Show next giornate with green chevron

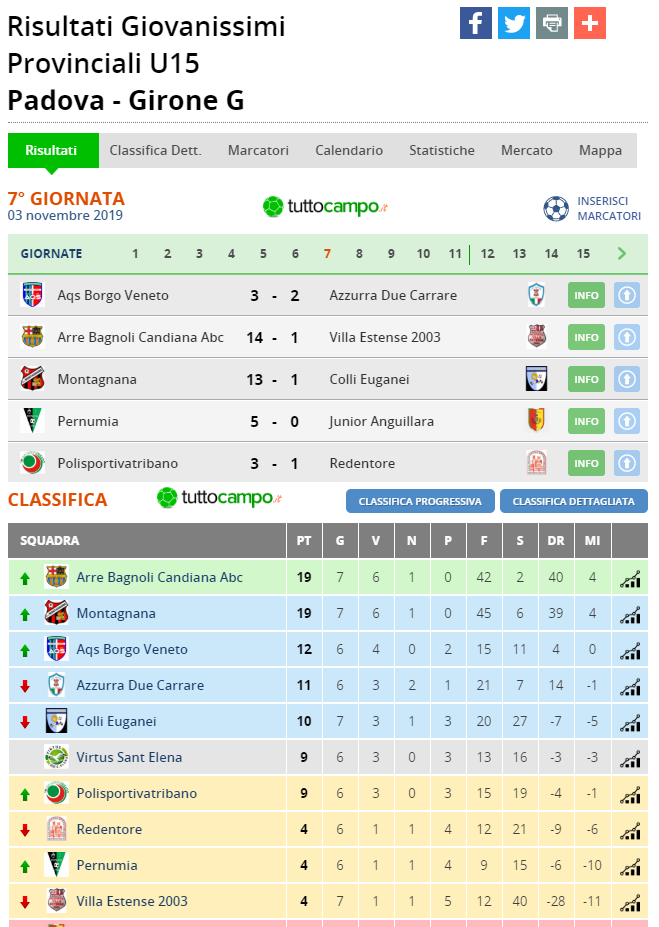coord(622,254)
